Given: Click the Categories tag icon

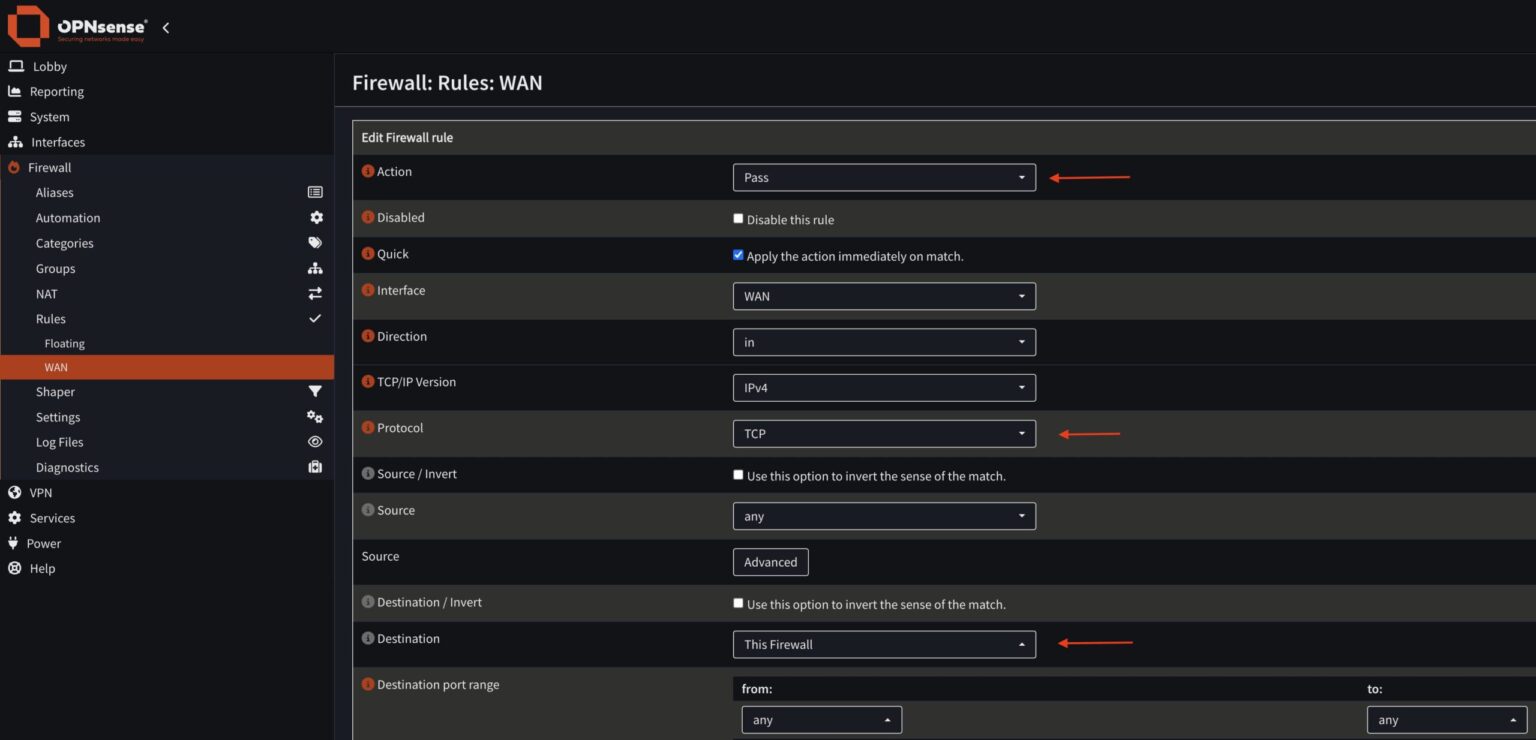Looking at the screenshot, I should 315,243.
